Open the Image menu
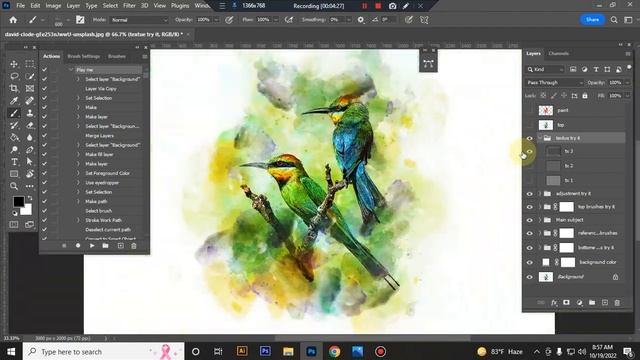640x360 pixels. pyautogui.click(x=53, y=6)
